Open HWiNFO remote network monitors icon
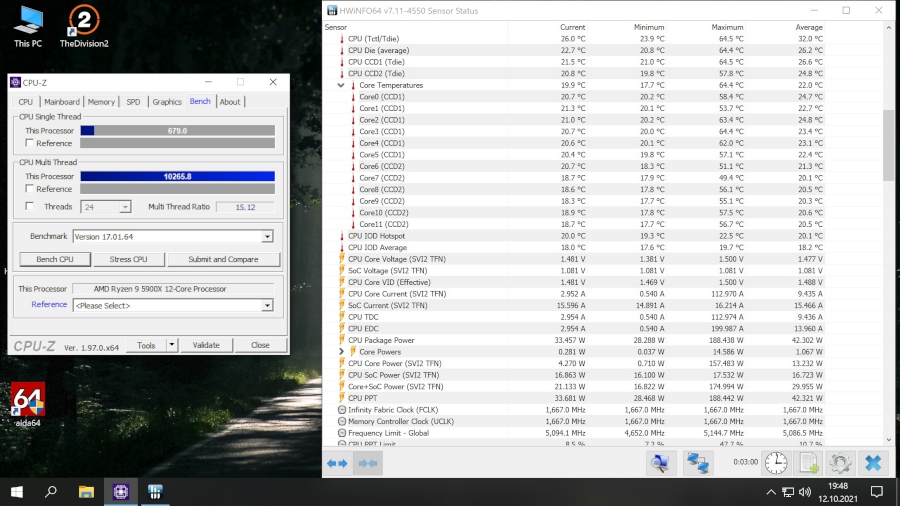The height and width of the screenshot is (506, 900). tap(698, 463)
